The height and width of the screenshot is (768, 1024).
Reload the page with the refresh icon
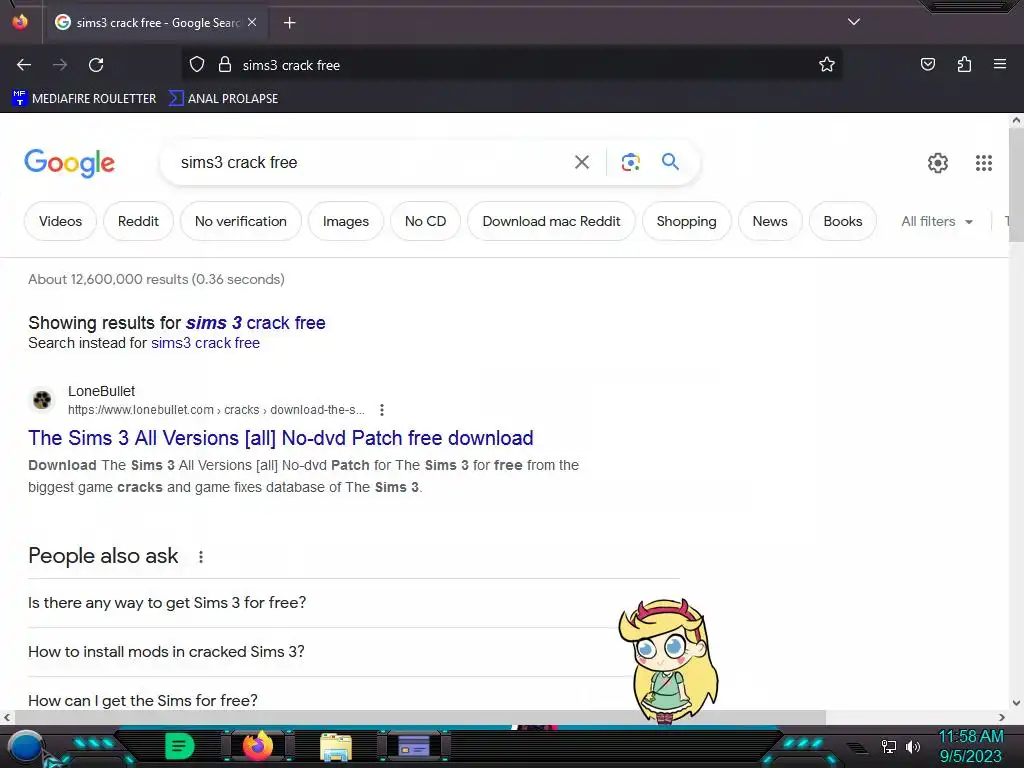[96, 65]
